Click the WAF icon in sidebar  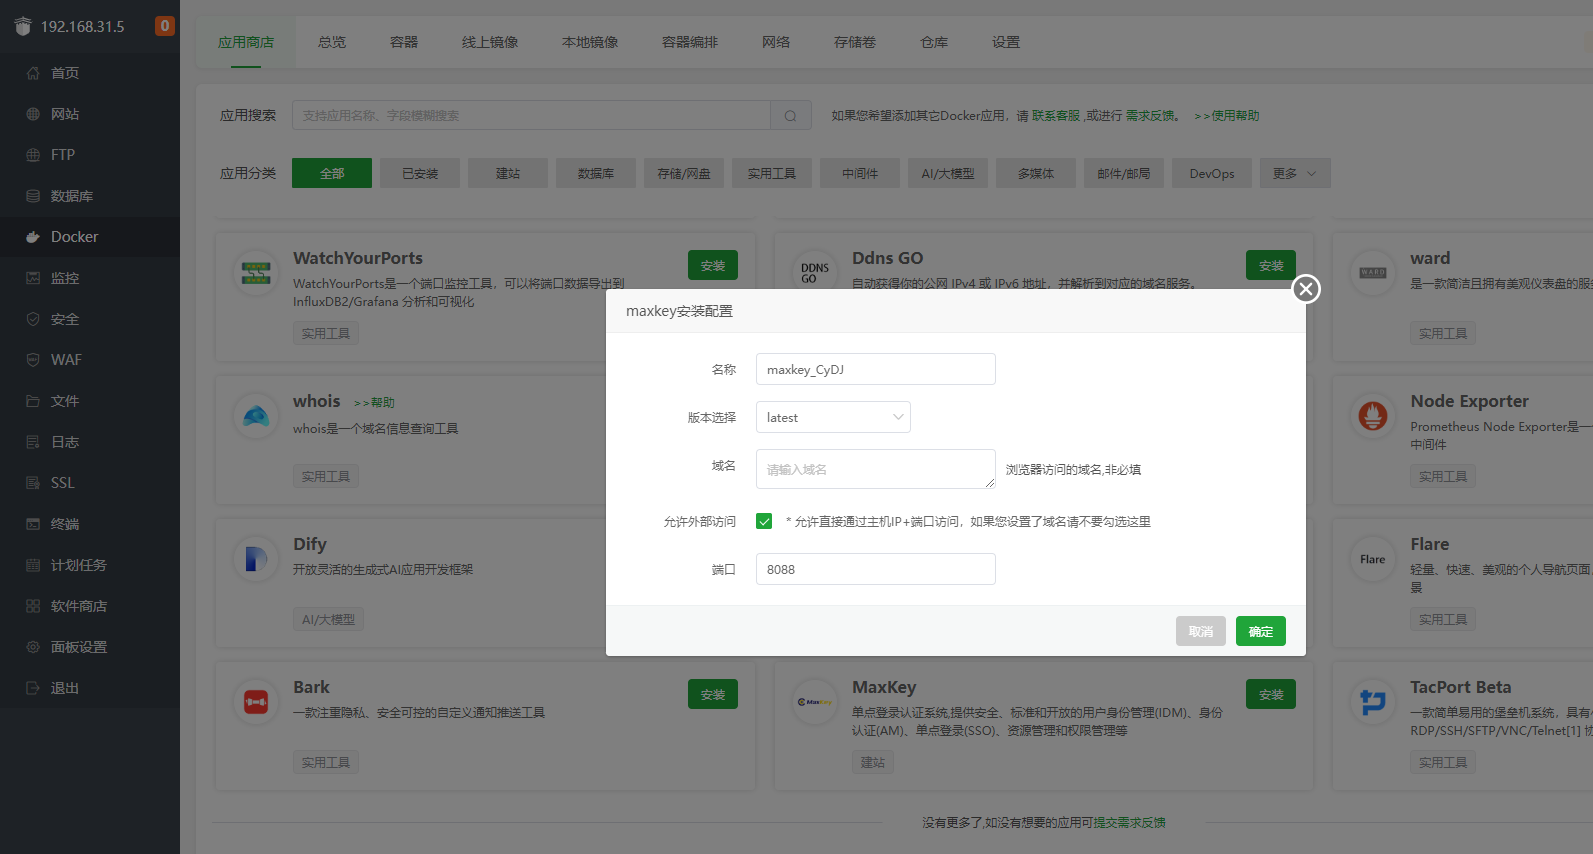click(x=33, y=360)
